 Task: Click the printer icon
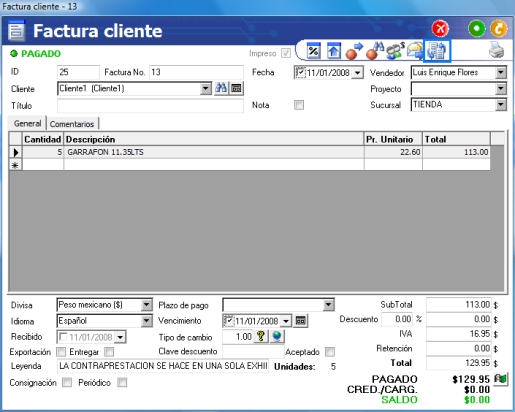pos(496,50)
